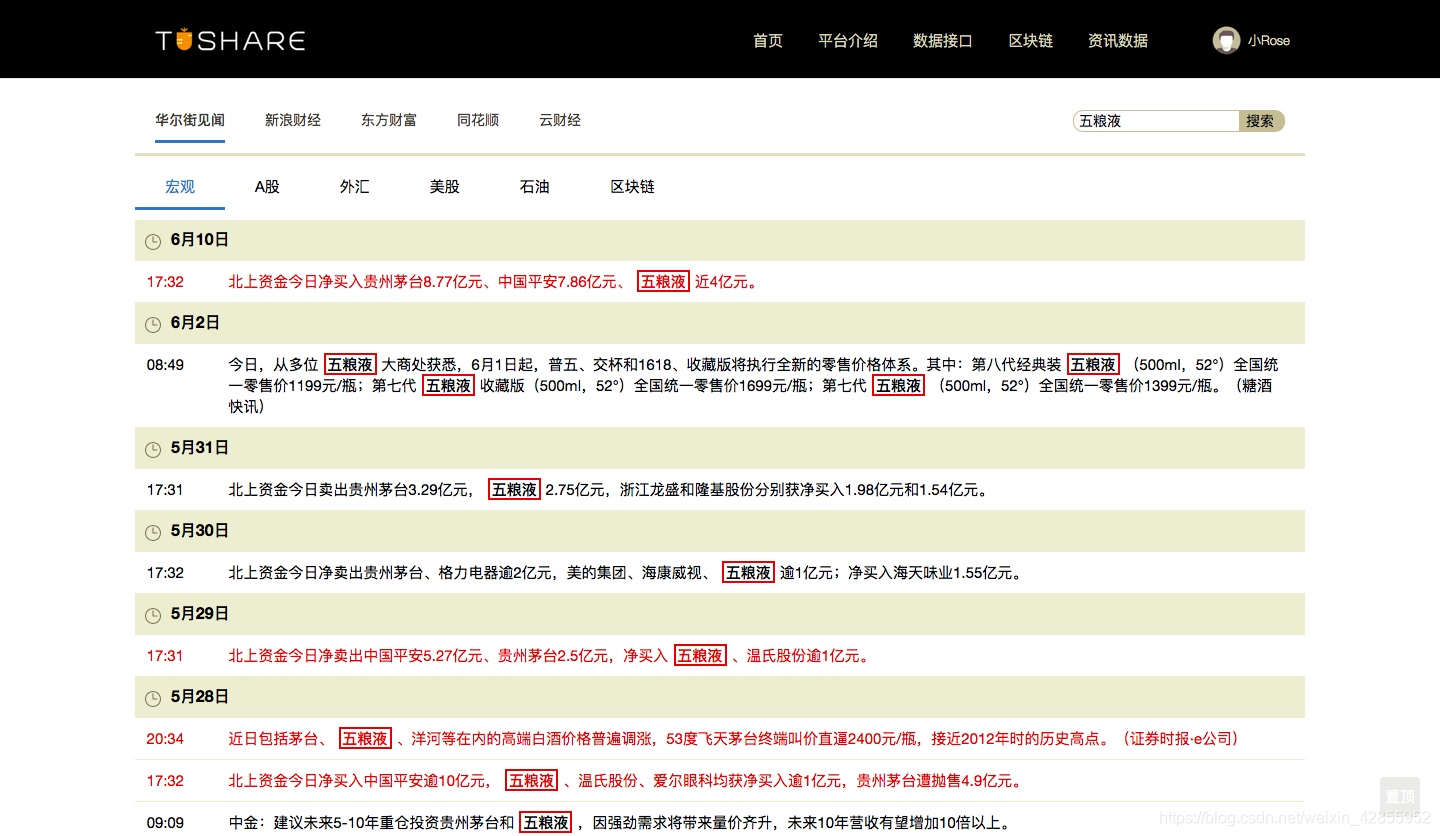
Task: Click the 置顶 back-to-top button
Action: click(1400, 797)
